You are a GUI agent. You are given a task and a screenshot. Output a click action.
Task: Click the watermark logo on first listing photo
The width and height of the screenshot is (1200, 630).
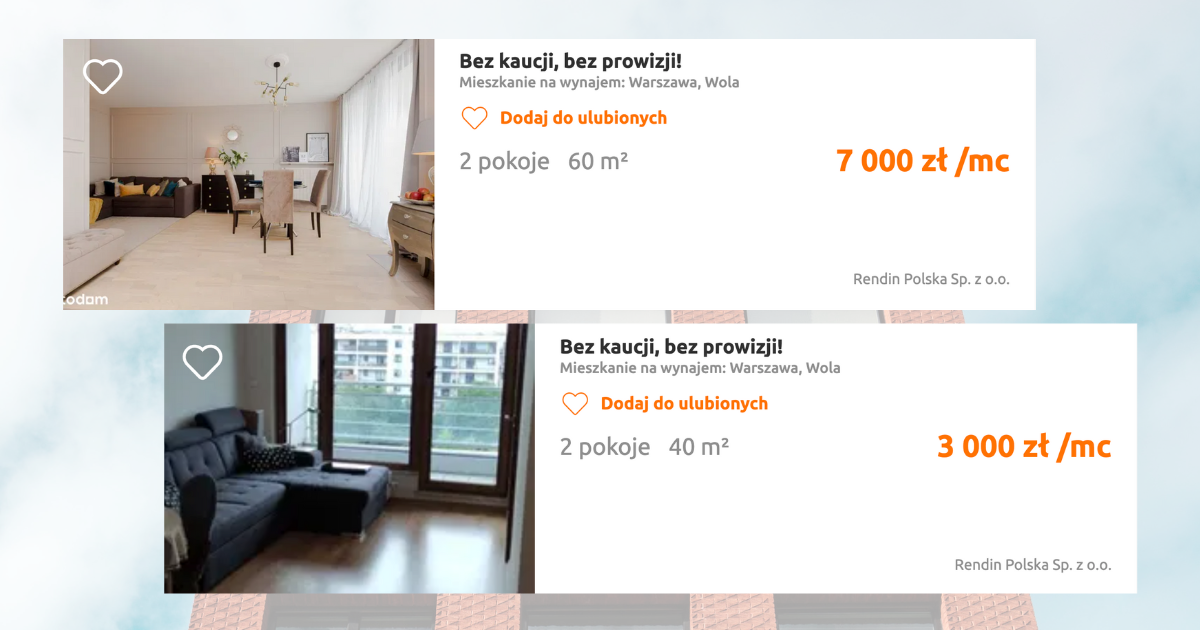86,299
